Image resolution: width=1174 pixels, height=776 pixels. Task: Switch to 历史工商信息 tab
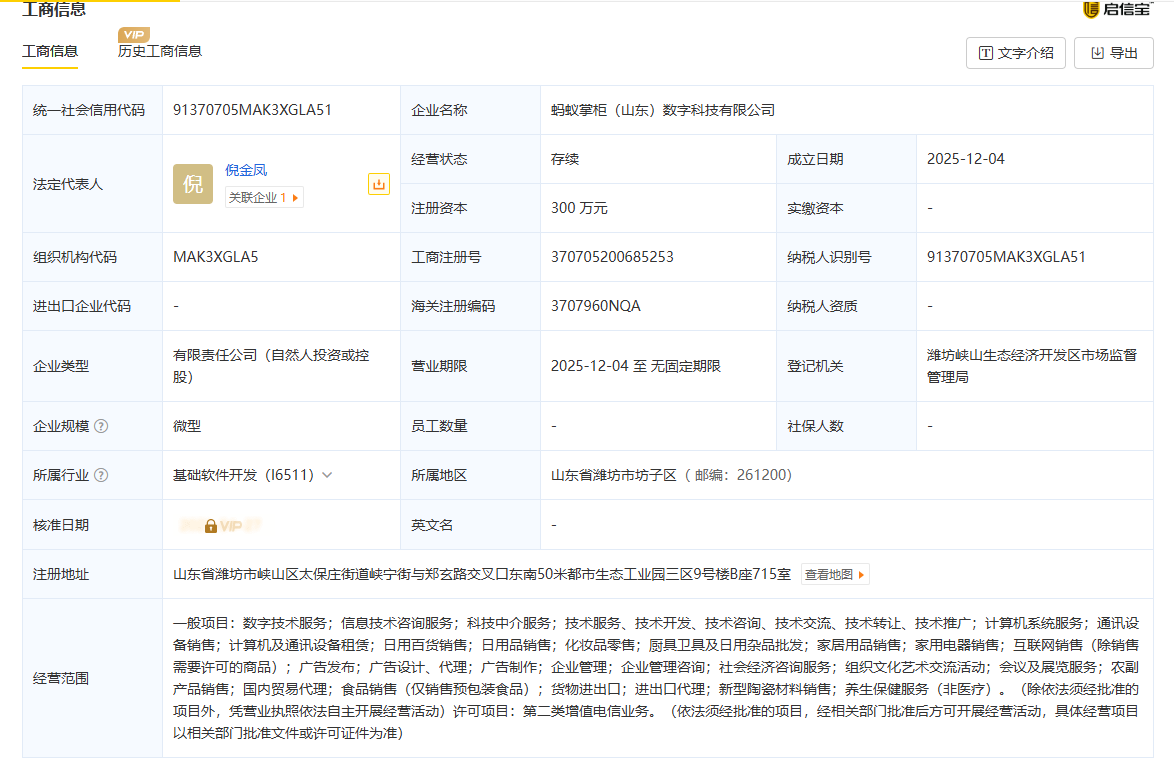tap(160, 51)
